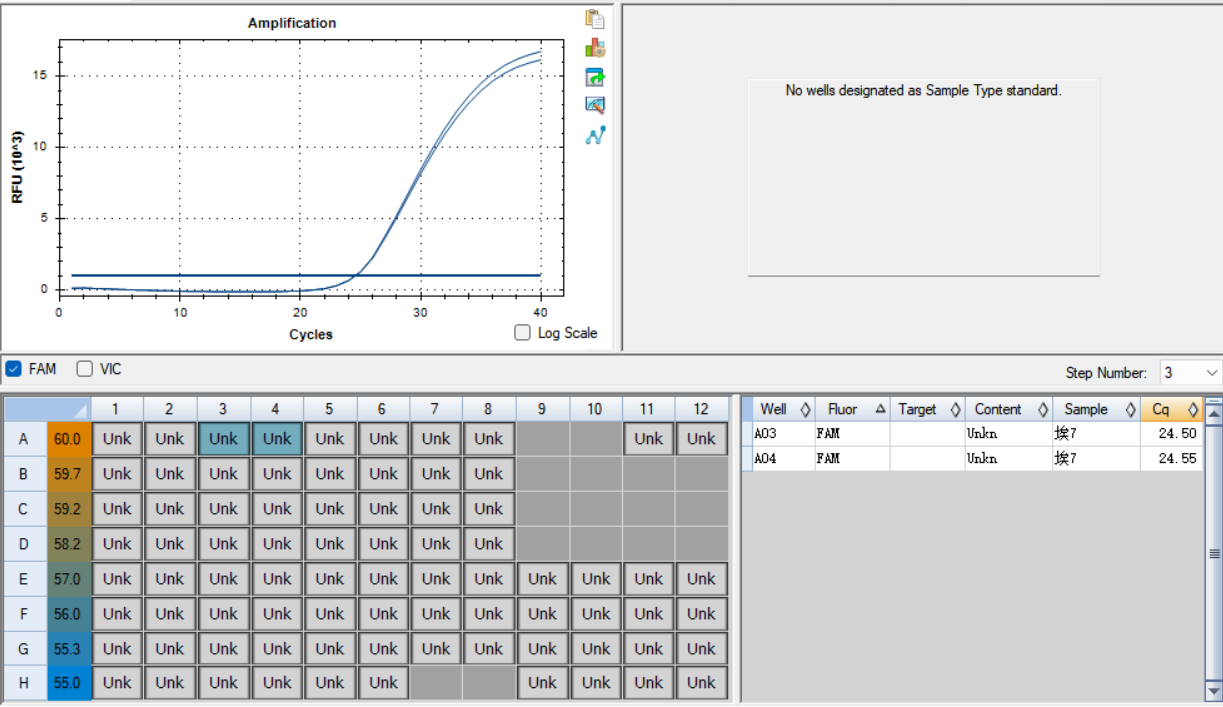Click the Target column sort diamond
The image size is (1223, 707).
tap(955, 409)
